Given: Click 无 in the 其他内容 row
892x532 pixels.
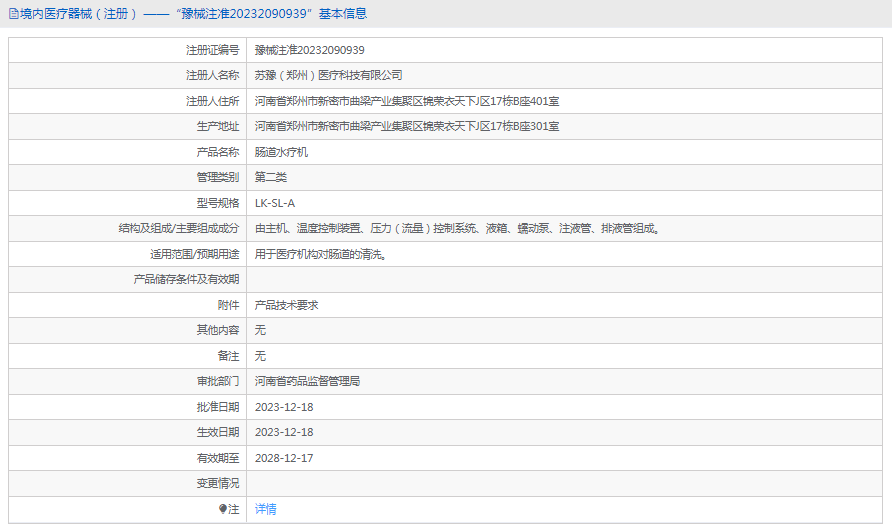Looking at the screenshot, I should coord(261,330).
